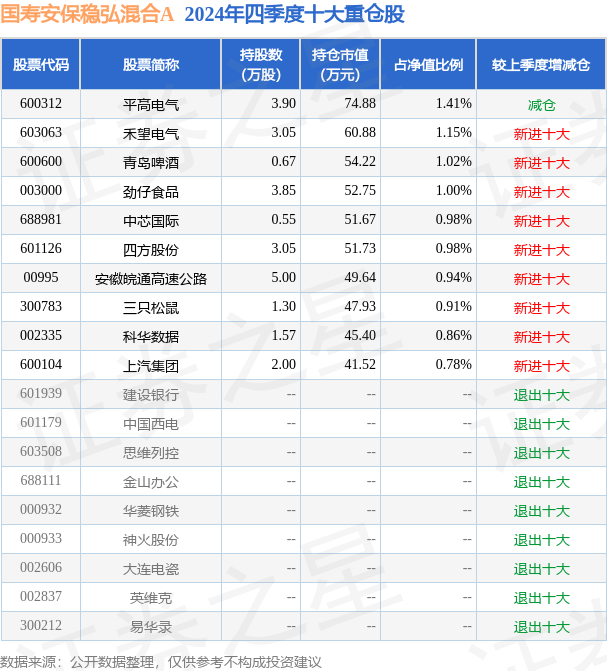This screenshot has width=607, height=671.
Task: Click the 新进十大 status for 三只松鼠
Action: [x=541, y=309]
